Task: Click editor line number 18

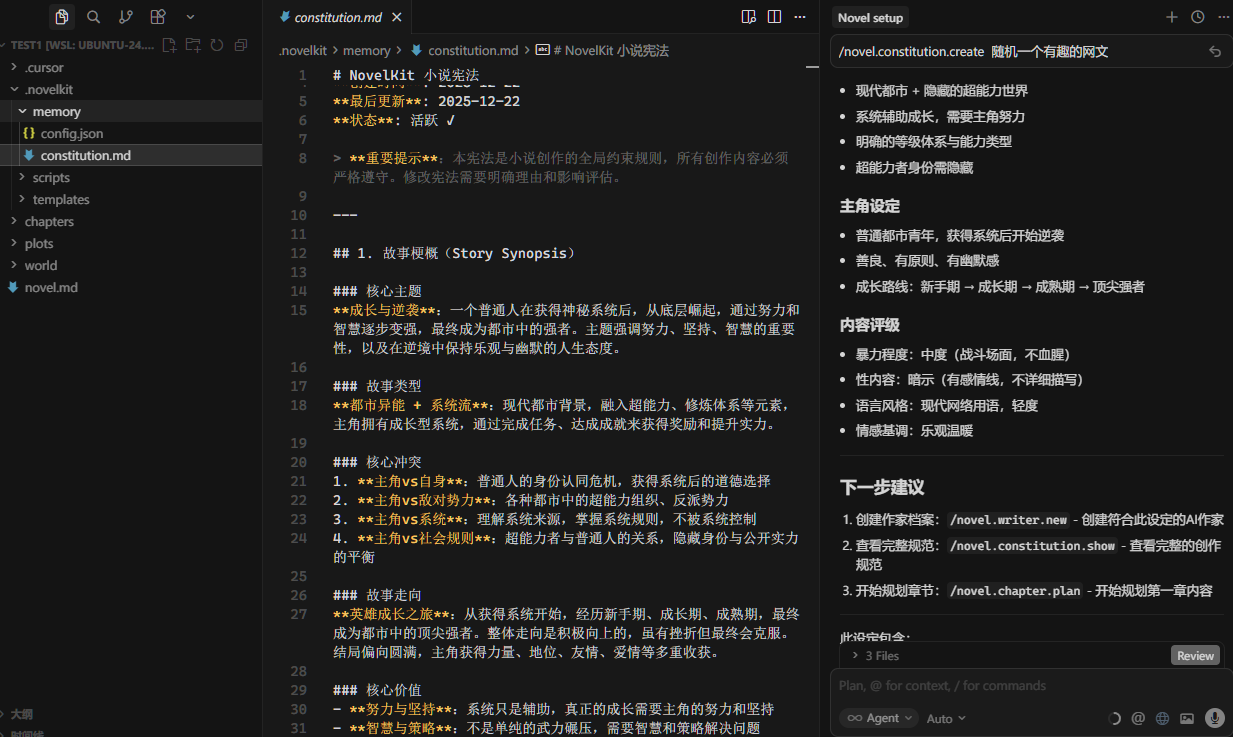Action: click(x=298, y=405)
